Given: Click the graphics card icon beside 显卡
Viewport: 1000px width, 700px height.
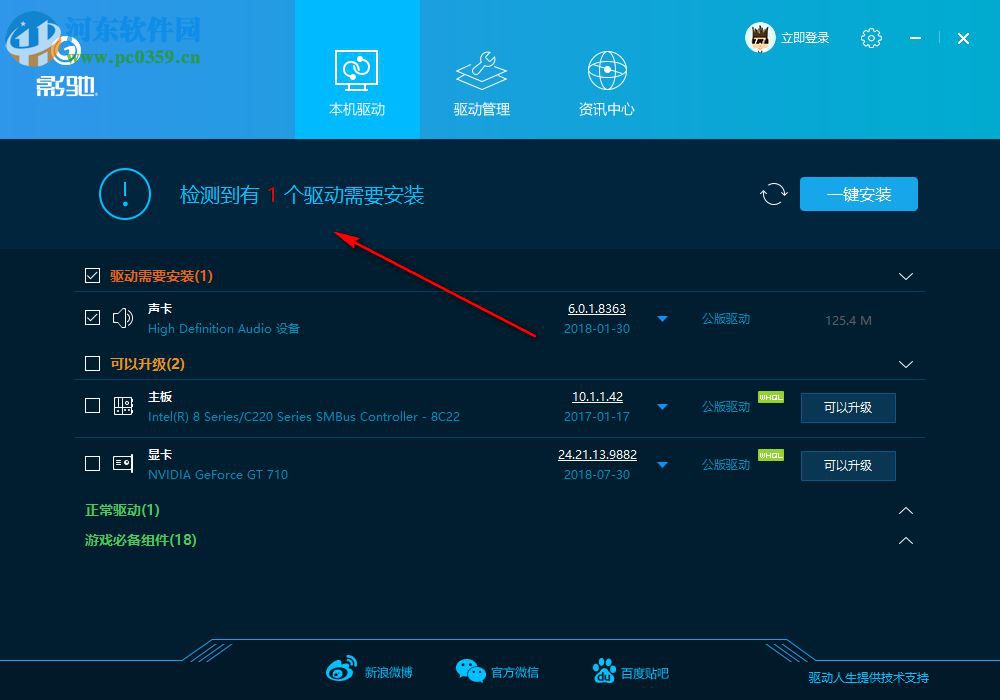Looking at the screenshot, I should point(122,464).
